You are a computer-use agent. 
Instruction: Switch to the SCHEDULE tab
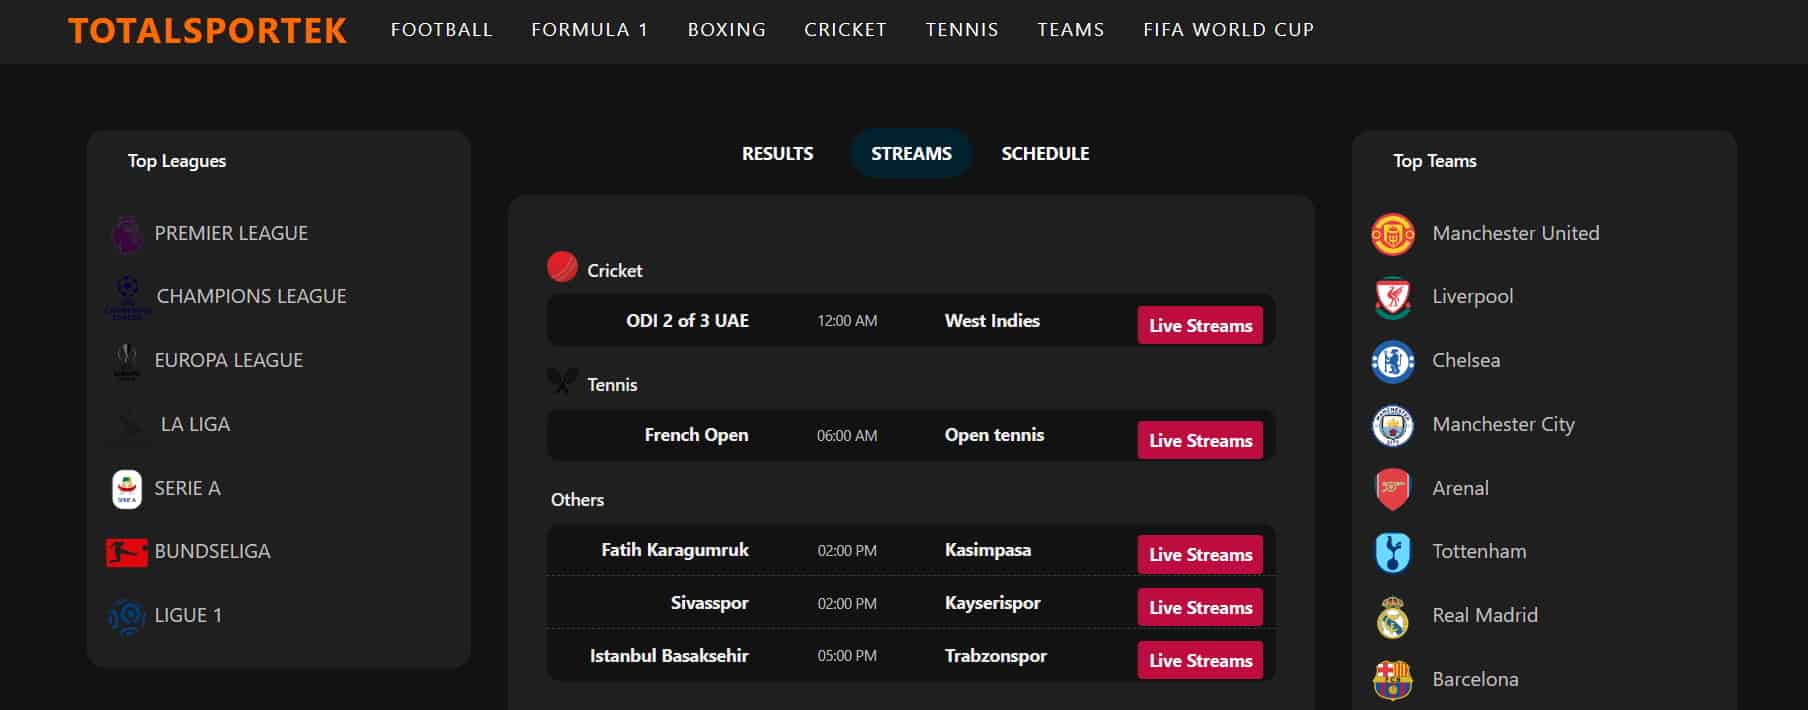click(x=1046, y=154)
